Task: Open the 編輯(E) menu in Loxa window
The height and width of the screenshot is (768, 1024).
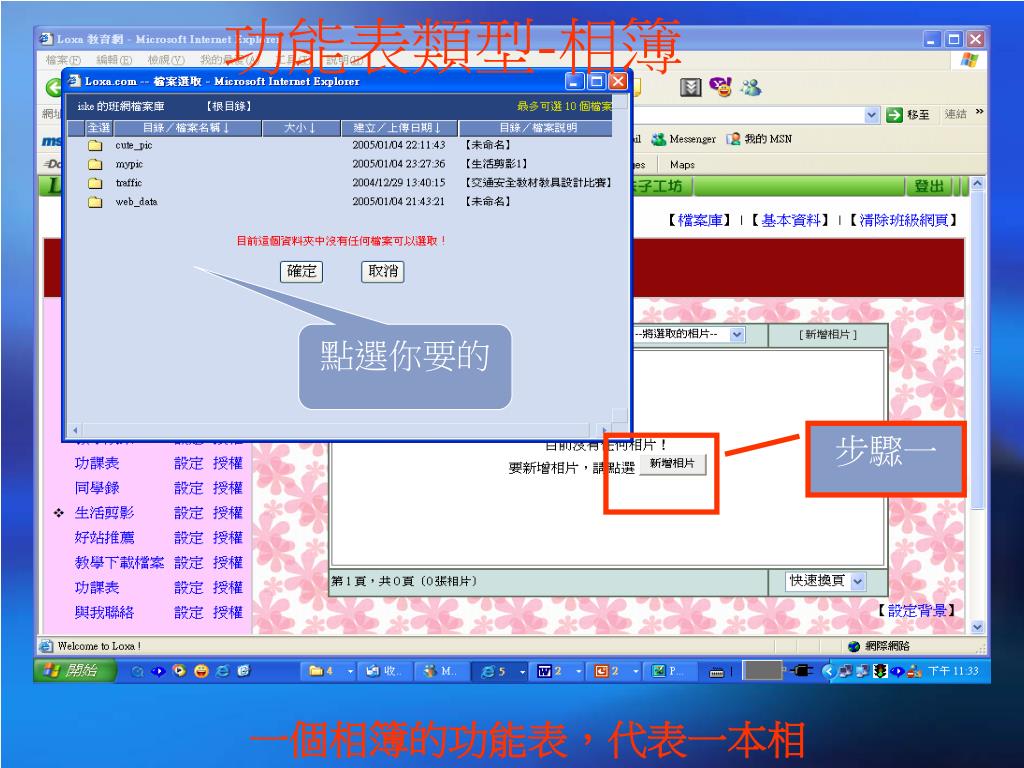Action: pyautogui.click(x=114, y=60)
